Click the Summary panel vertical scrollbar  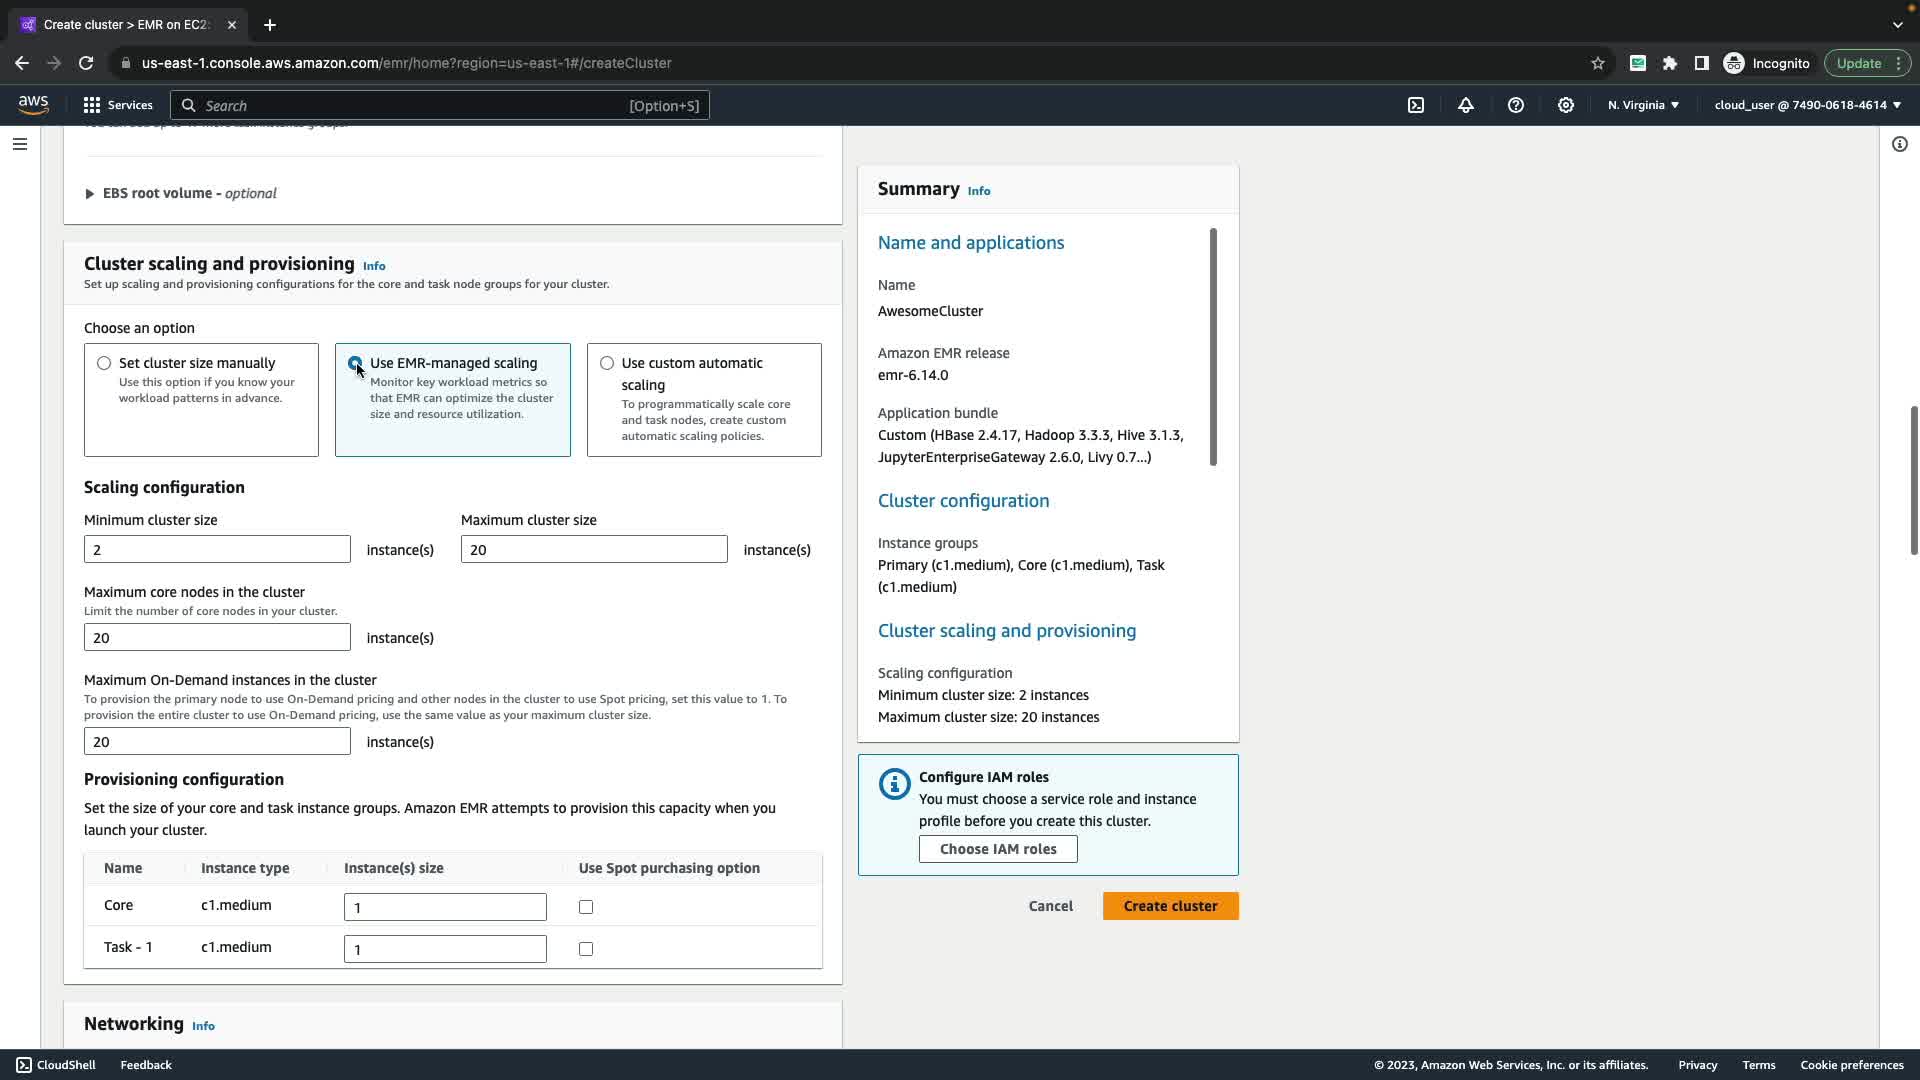click(x=1213, y=346)
